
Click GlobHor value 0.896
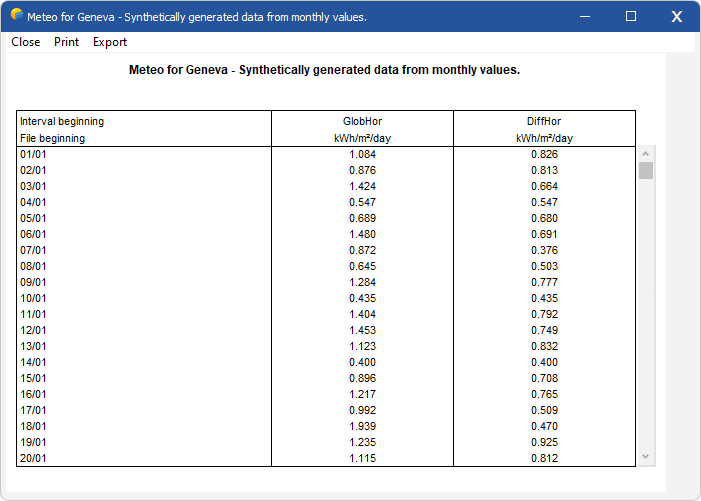tap(362, 378)
